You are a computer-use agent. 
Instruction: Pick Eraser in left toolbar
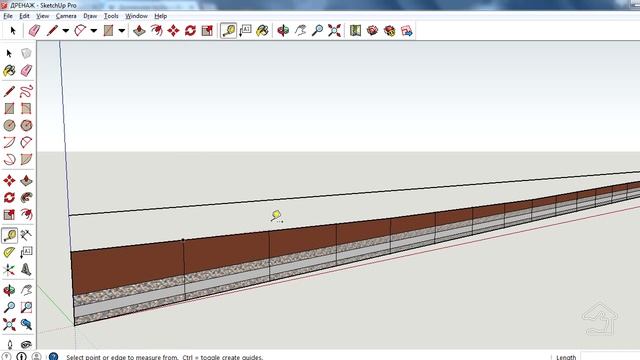coord(26,71)
